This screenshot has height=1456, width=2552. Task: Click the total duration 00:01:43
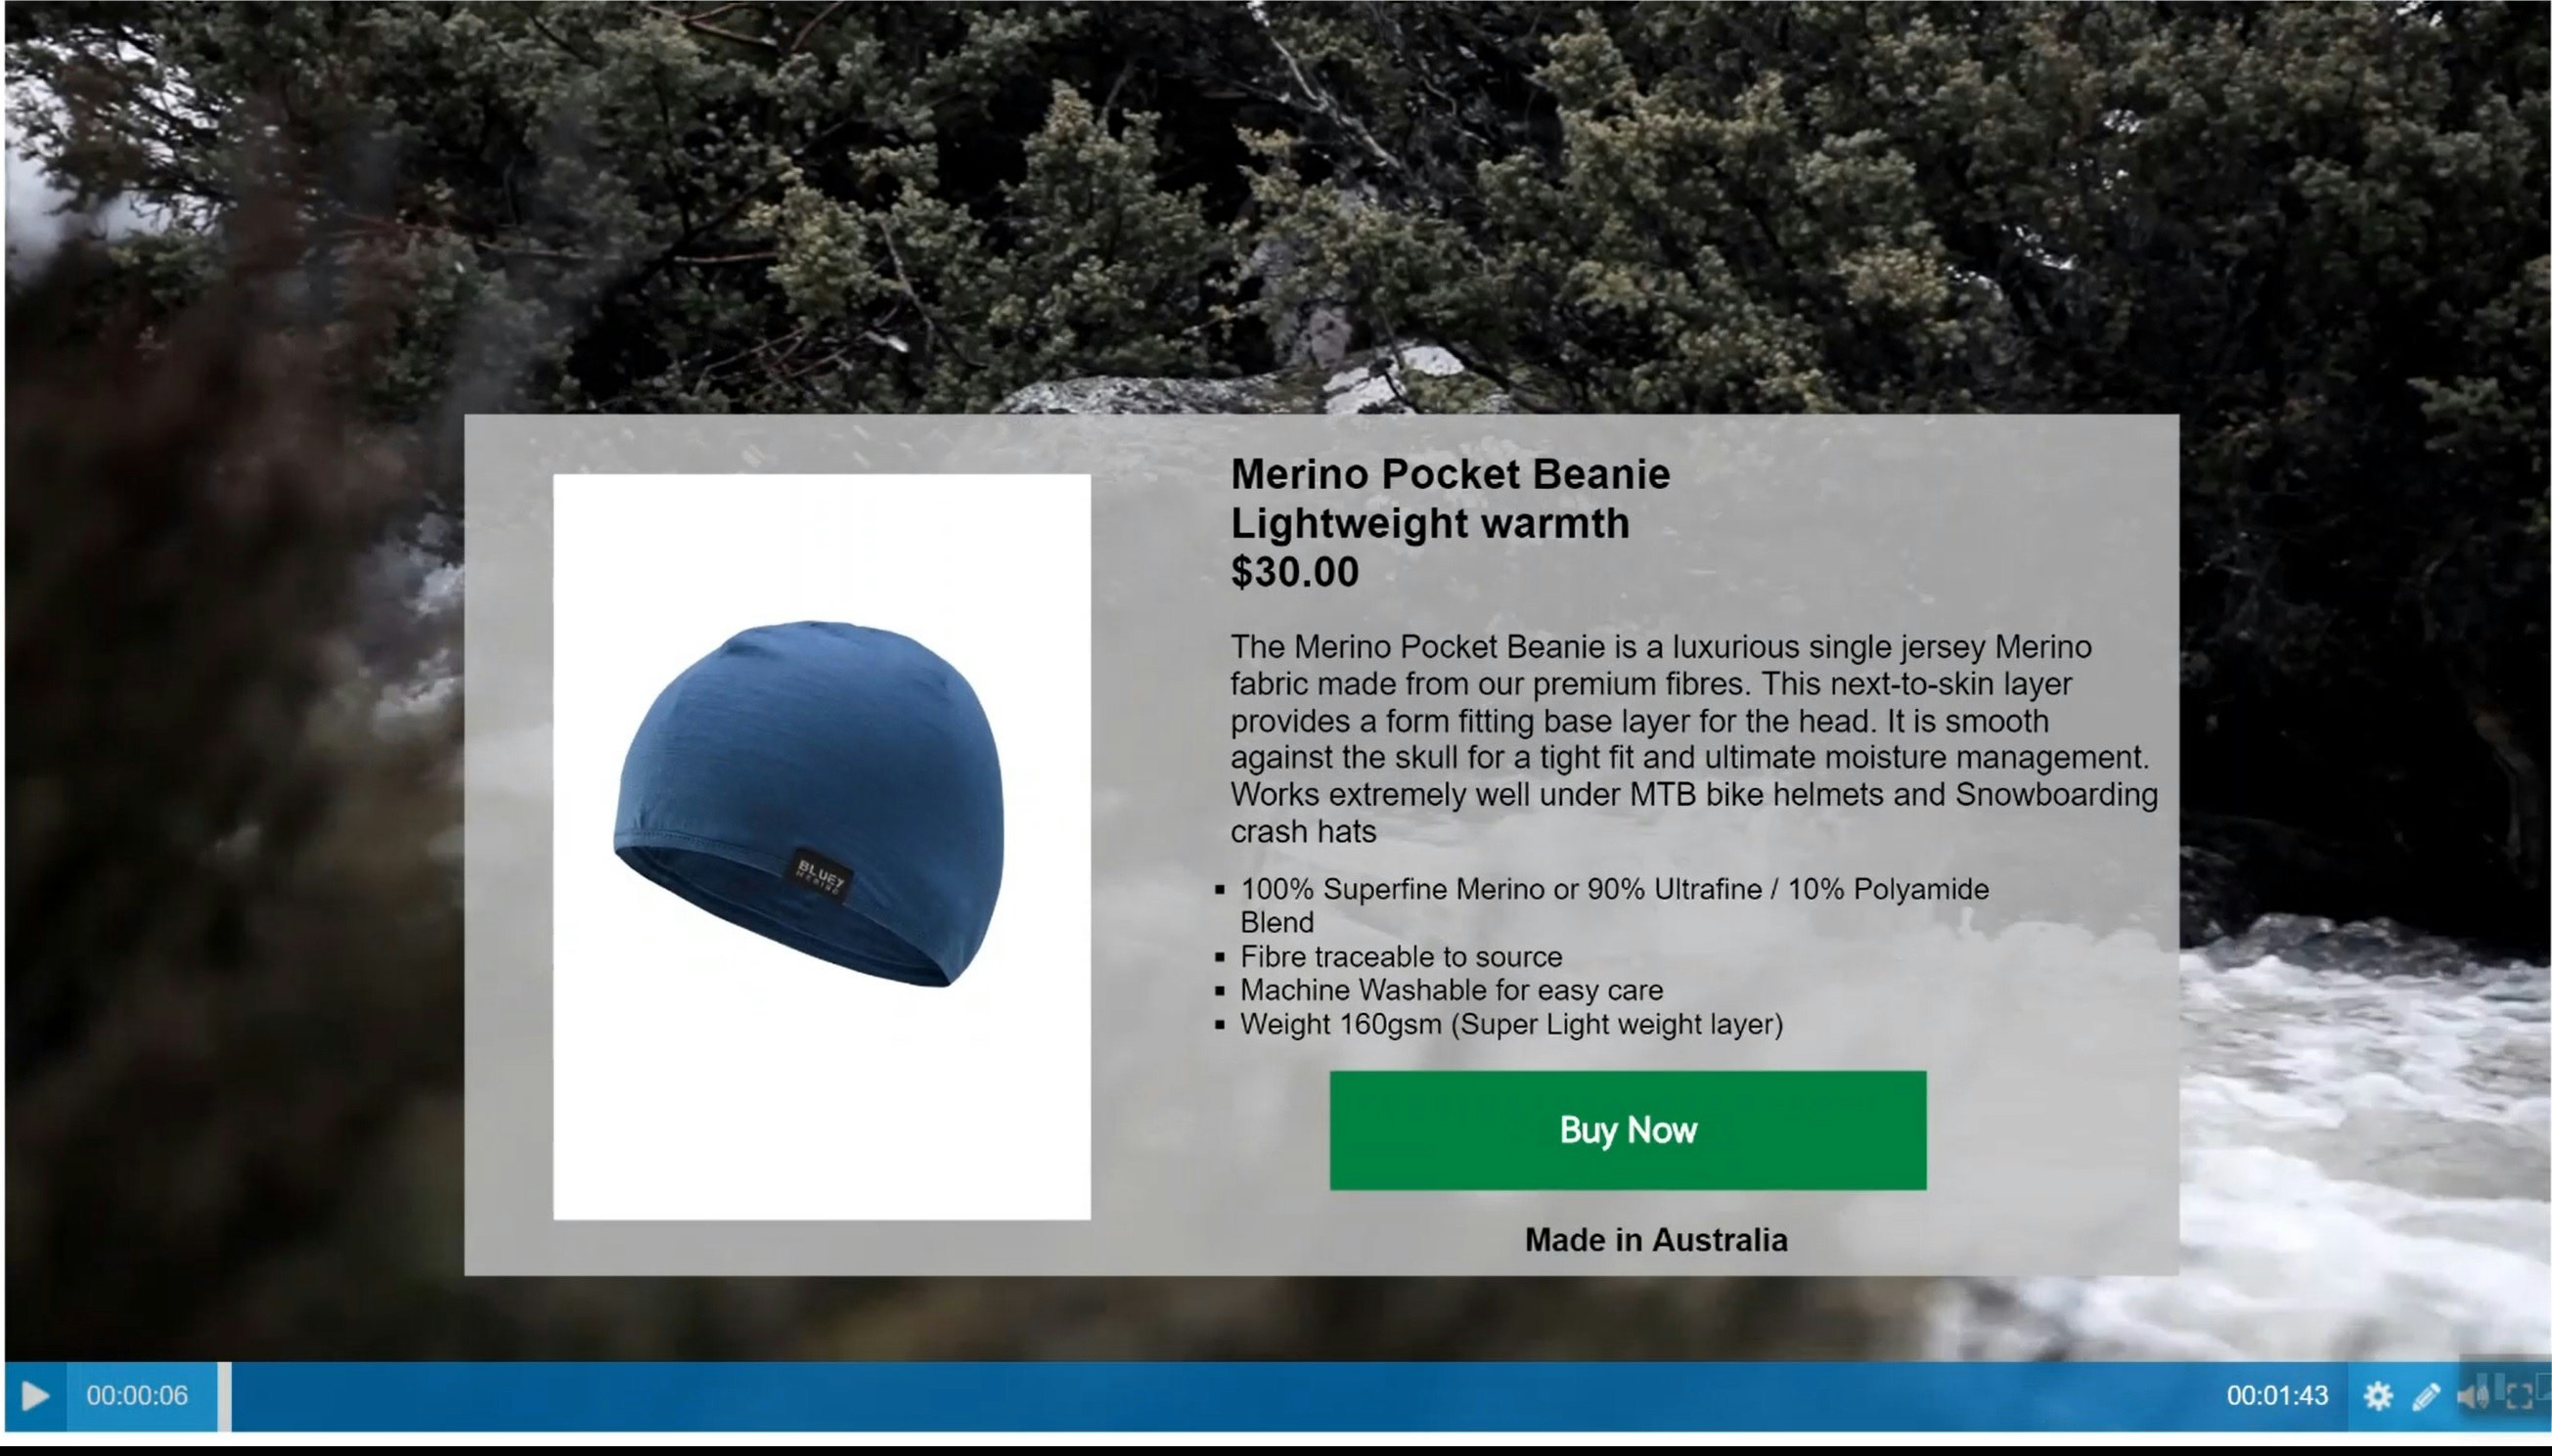[x=2277, y=1396]
